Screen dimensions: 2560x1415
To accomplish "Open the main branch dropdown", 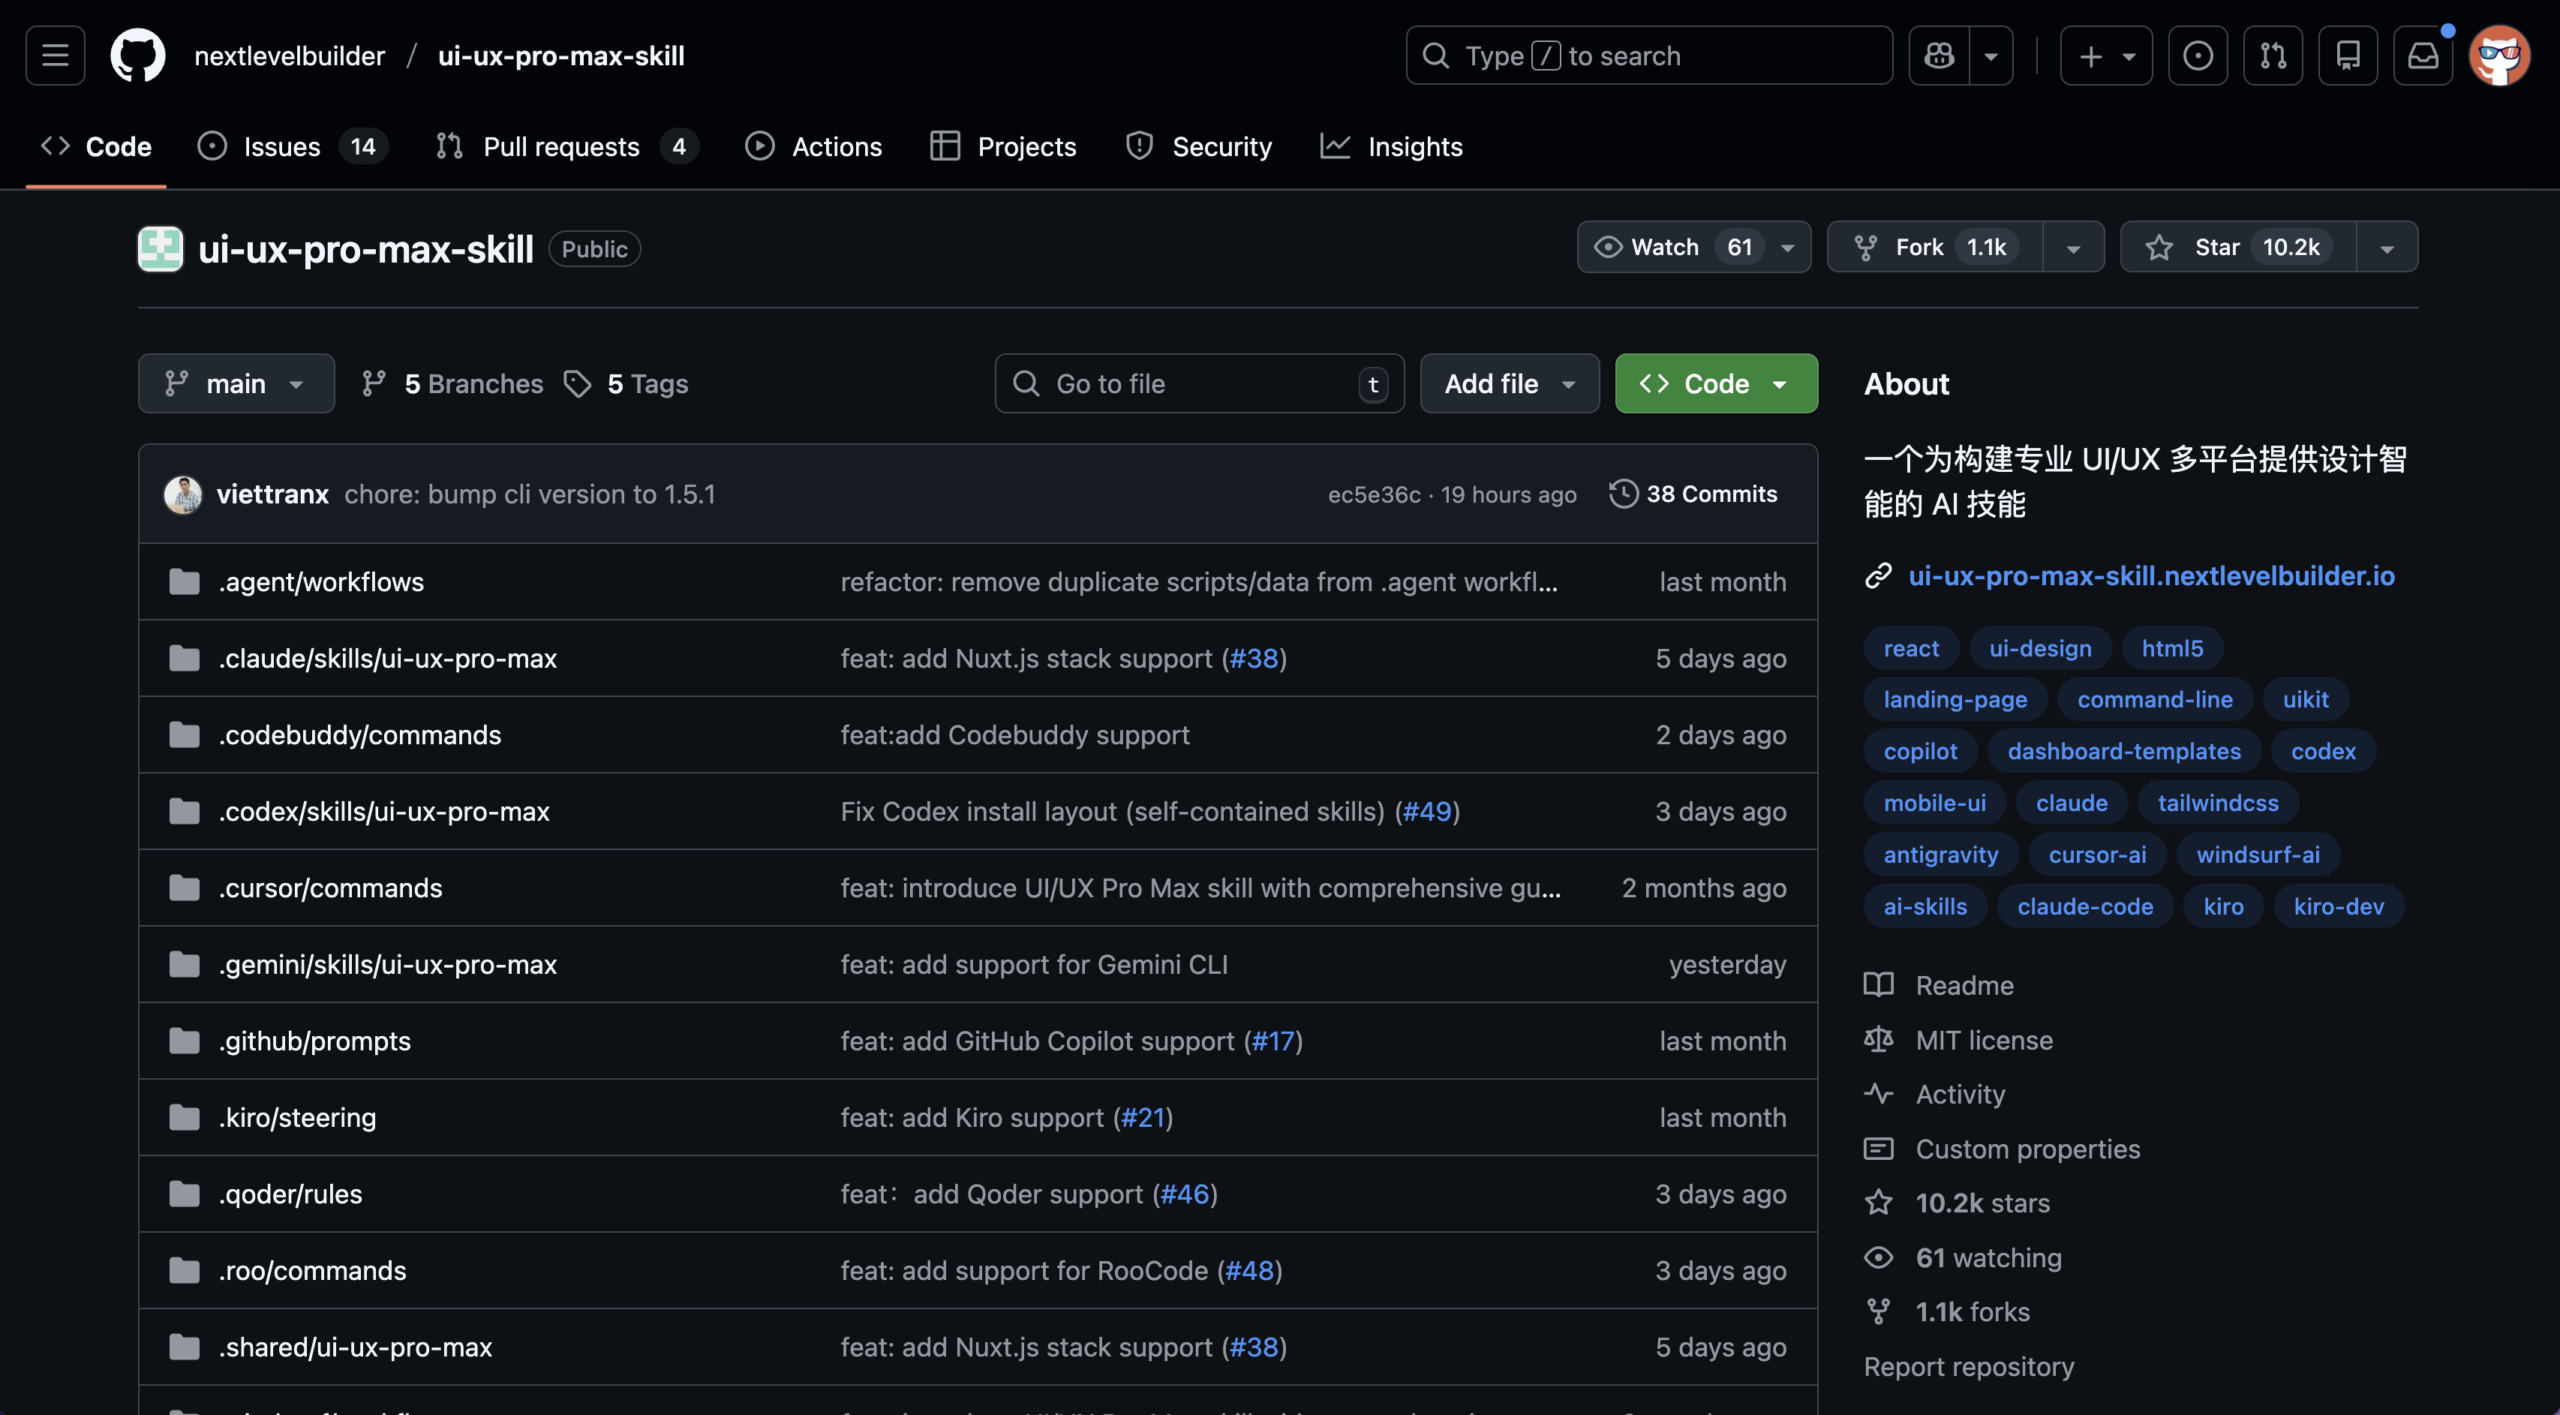I will click(x=236, y=383).
